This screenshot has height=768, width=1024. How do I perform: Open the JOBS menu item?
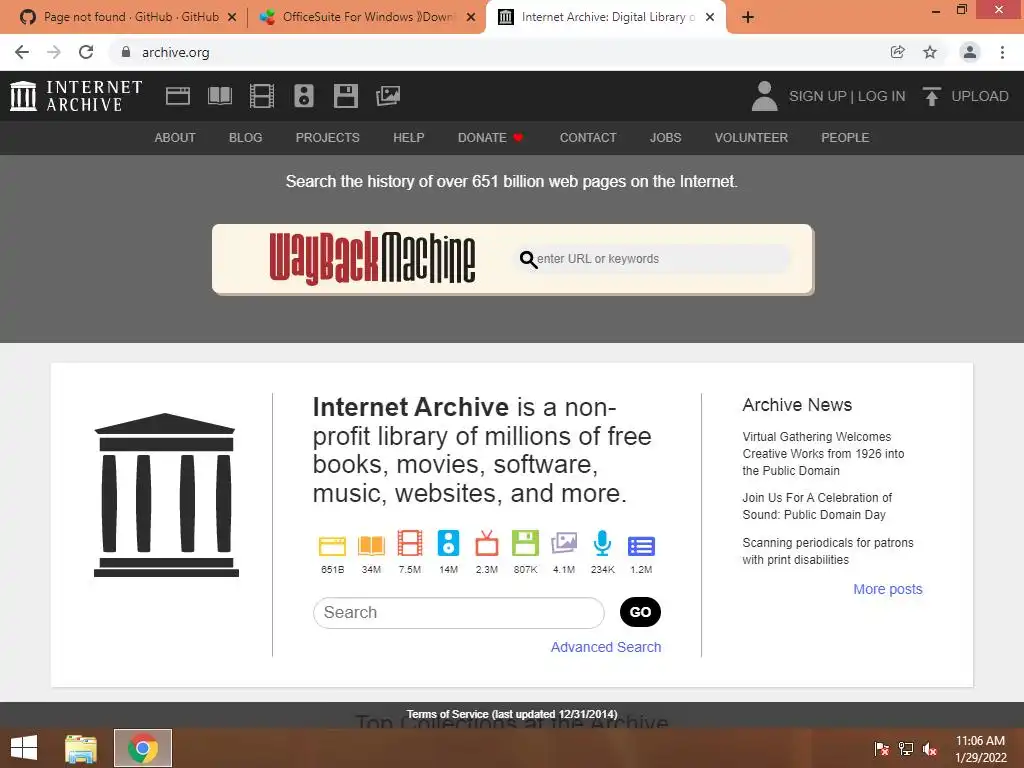665,138
